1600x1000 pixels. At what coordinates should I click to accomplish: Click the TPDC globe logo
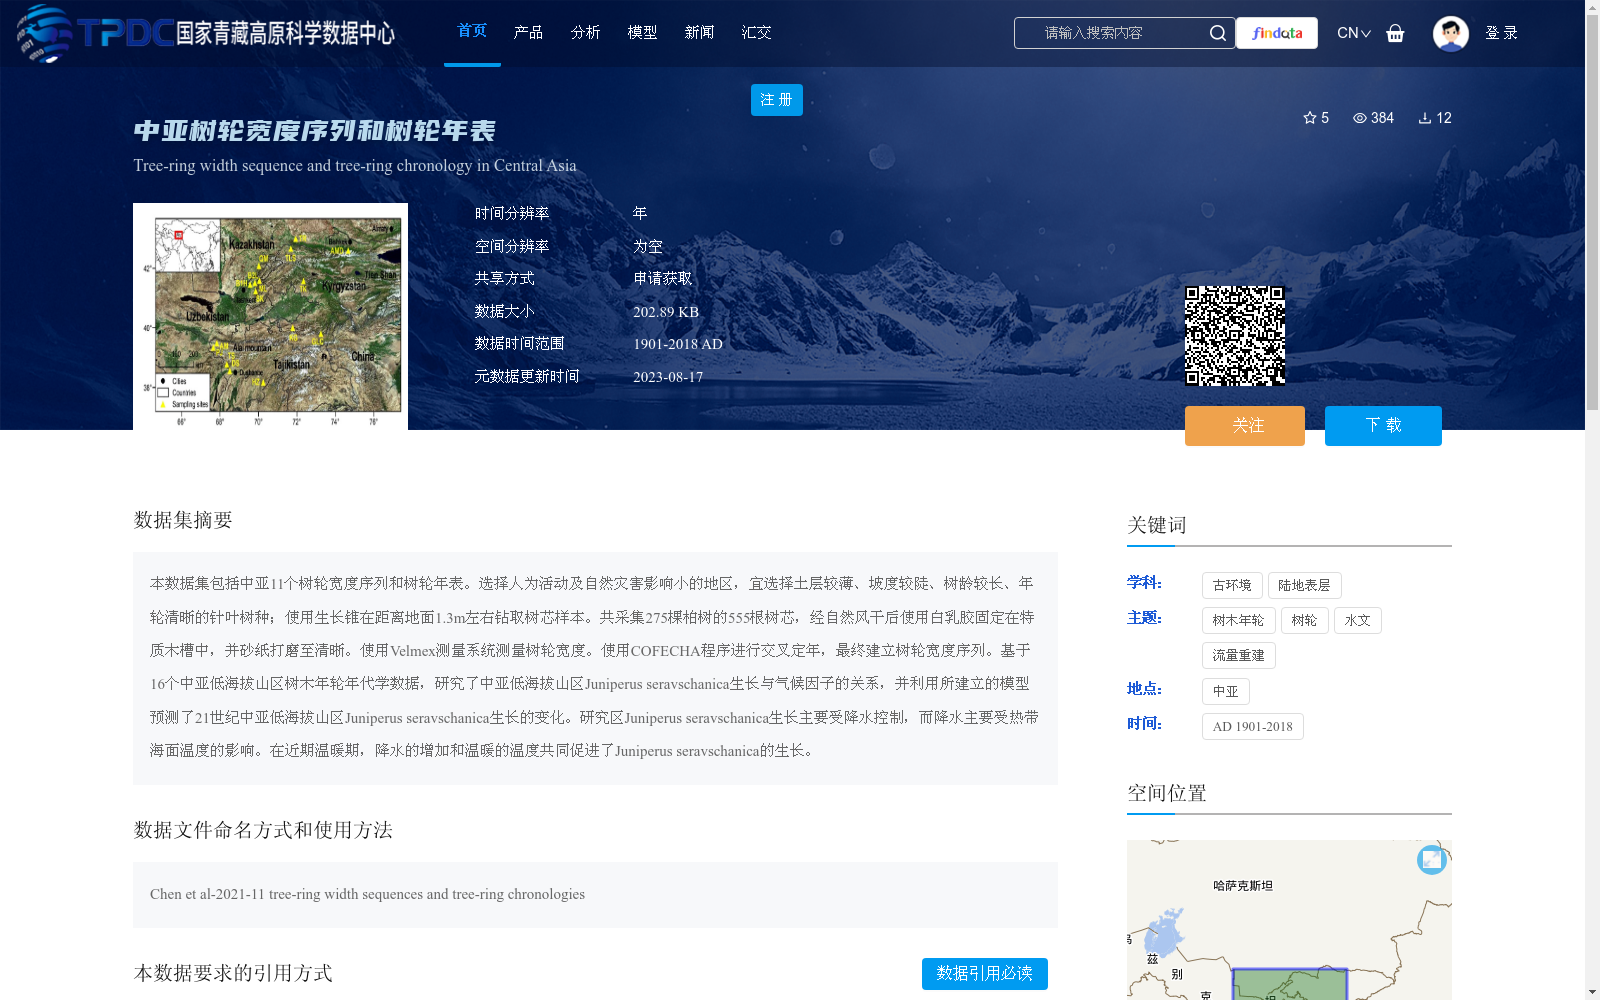[x=44, y=33]
